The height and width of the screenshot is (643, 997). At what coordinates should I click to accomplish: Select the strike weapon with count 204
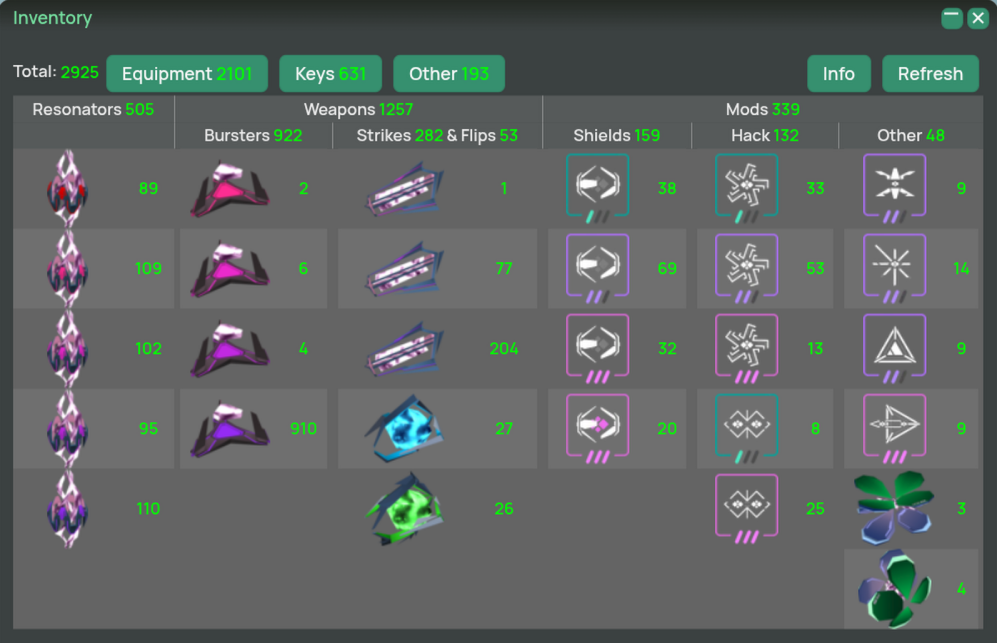click(404, 349)
